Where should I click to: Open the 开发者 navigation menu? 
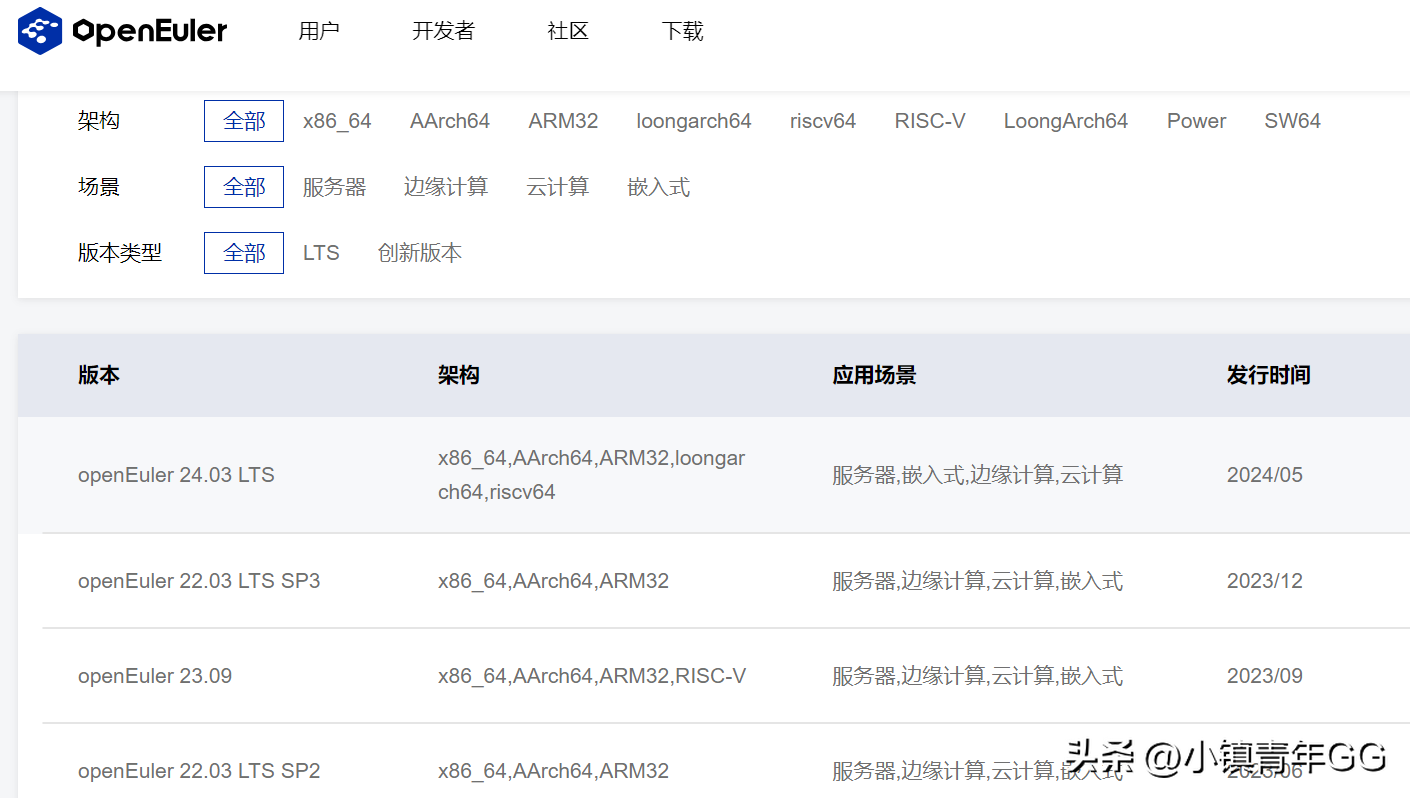[x=443, y=31]
